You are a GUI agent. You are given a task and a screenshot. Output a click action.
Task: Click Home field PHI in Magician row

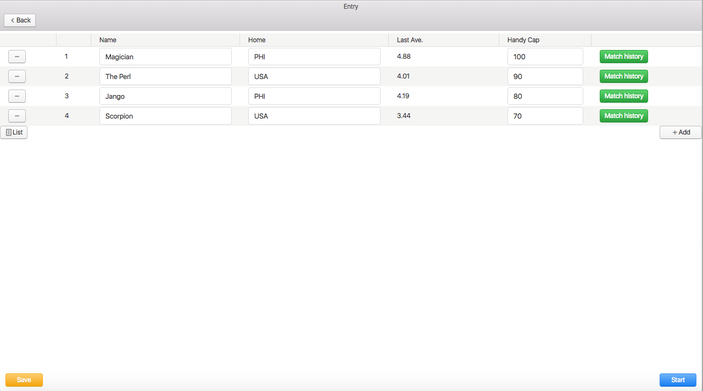(314, 56)
